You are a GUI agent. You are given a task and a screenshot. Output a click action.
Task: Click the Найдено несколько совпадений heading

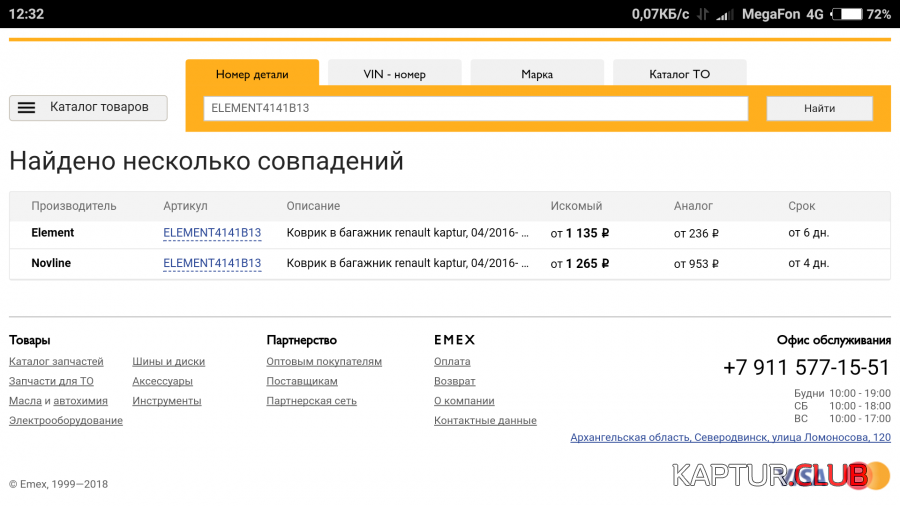point(206,161)
